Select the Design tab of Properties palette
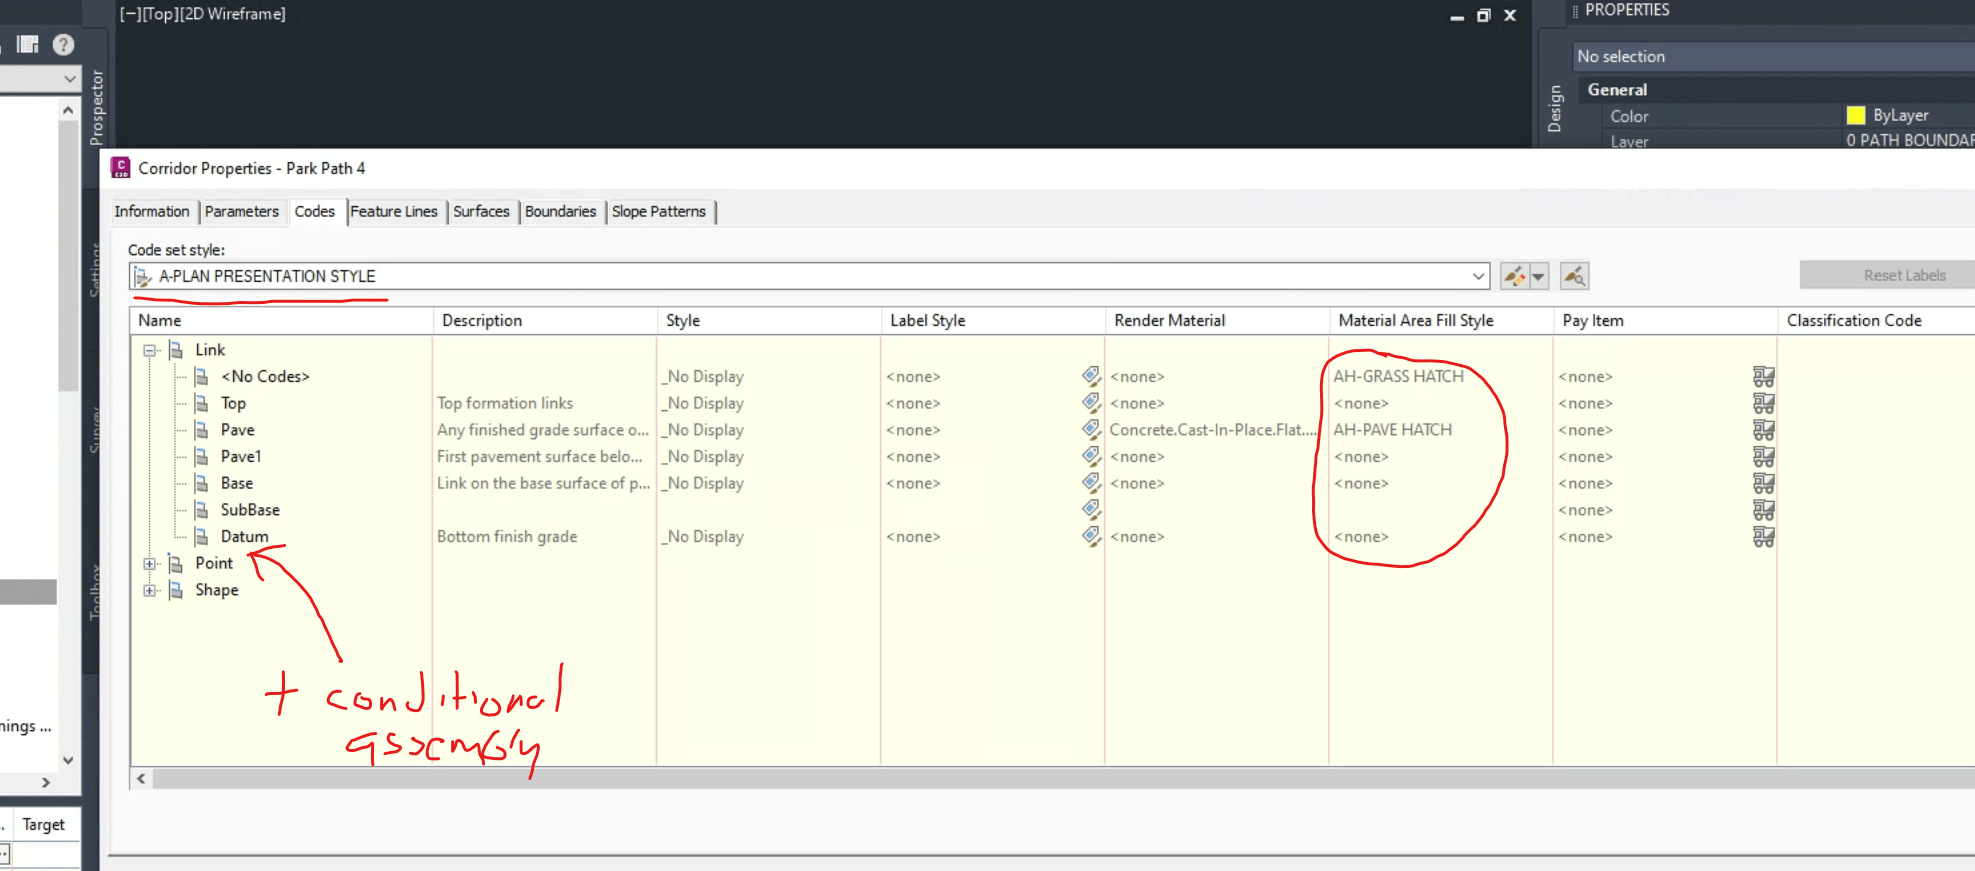Screen dimensions: 1975x871 coord(1555,109)
